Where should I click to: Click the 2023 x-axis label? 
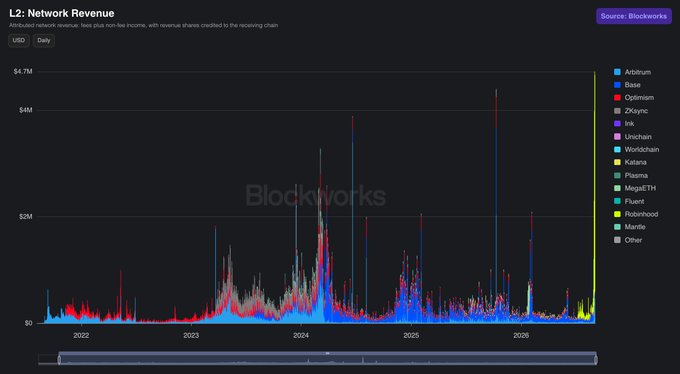click(191, 335)
